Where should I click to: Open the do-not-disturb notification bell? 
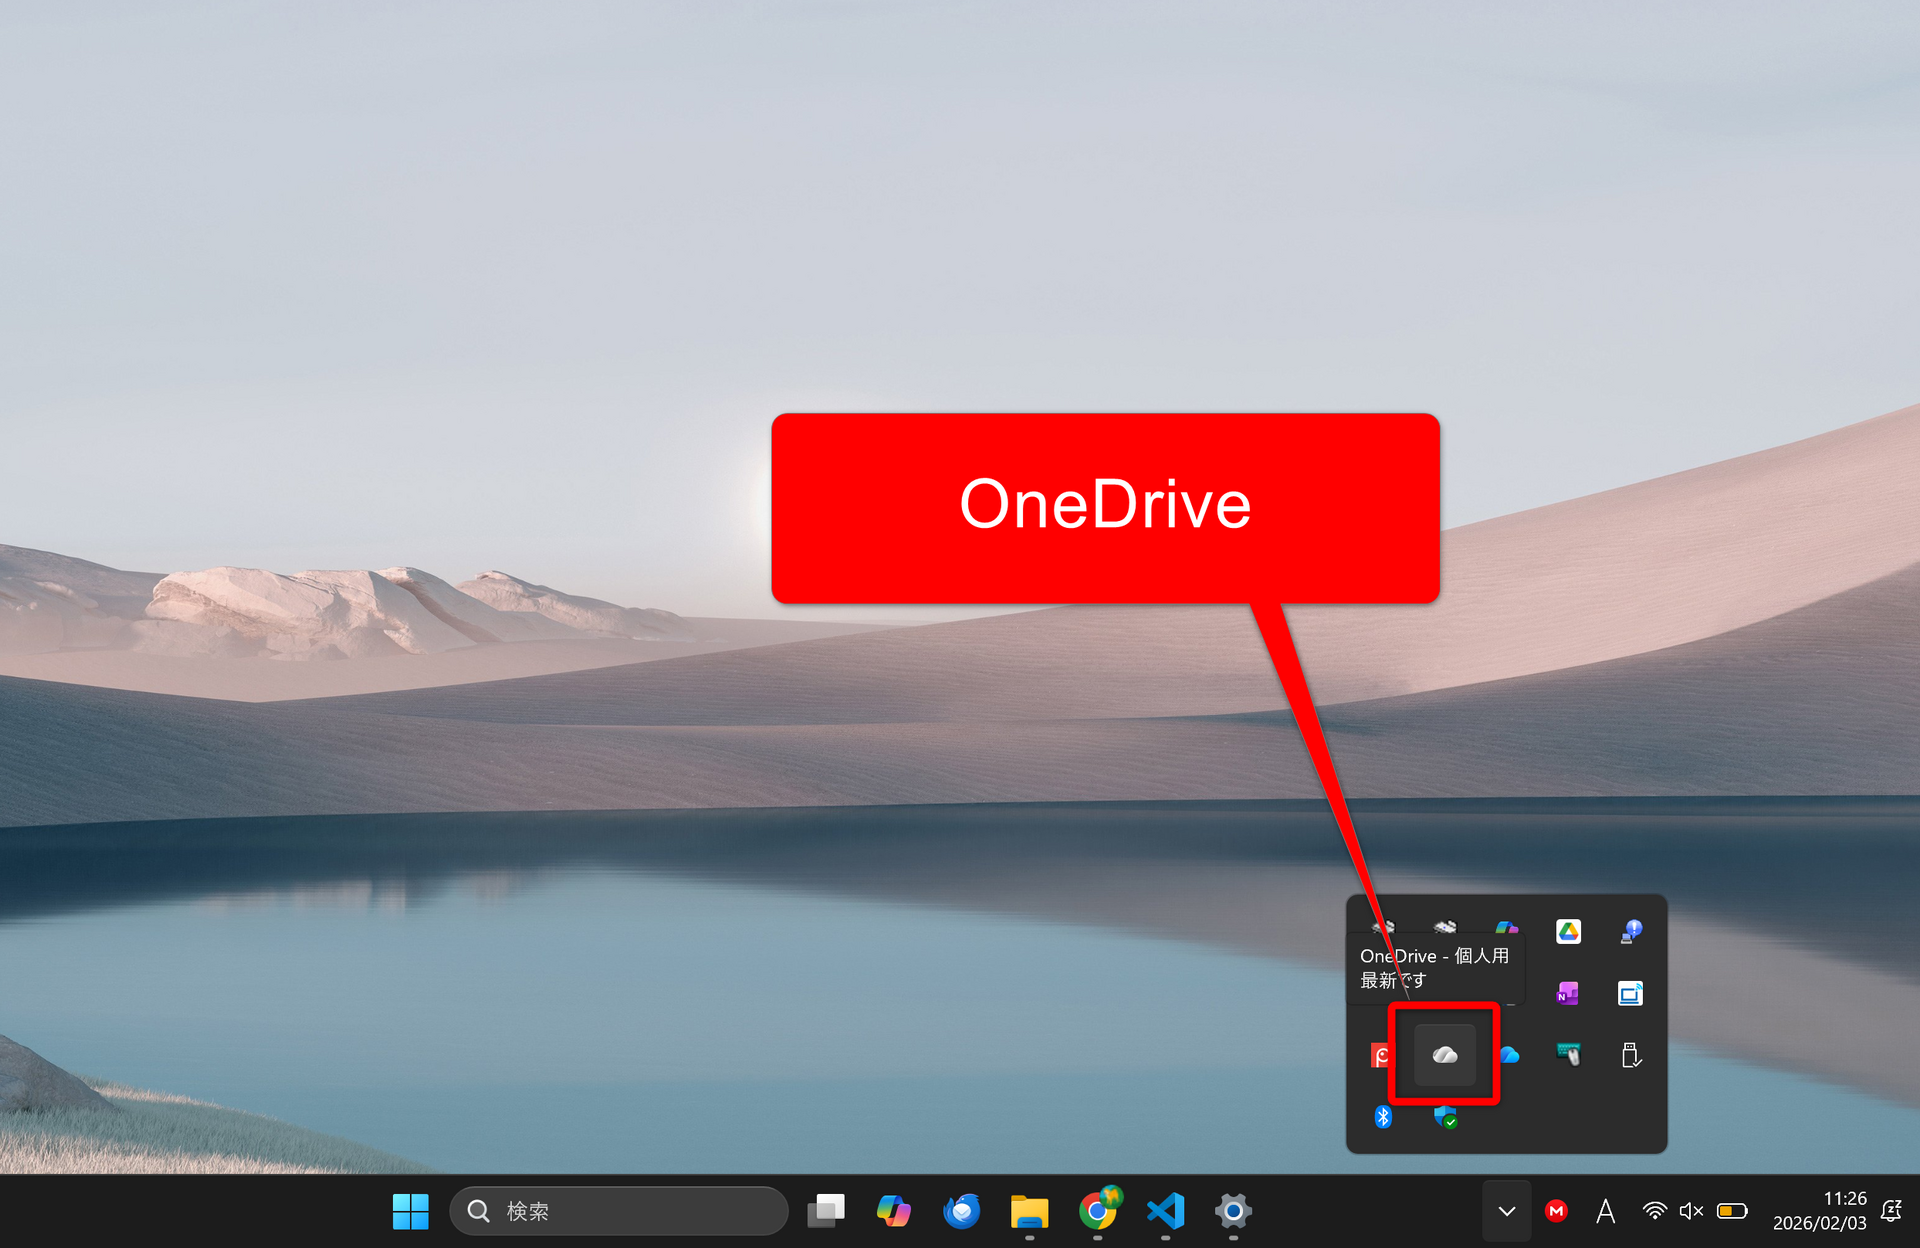pos(1891,1211)
